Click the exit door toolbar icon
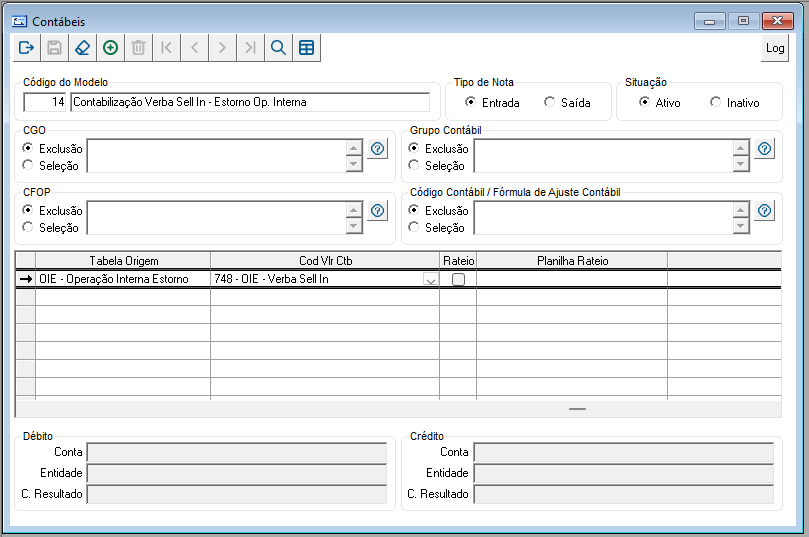The height and width of the screenshot is (537, 809). pos(26,48)
